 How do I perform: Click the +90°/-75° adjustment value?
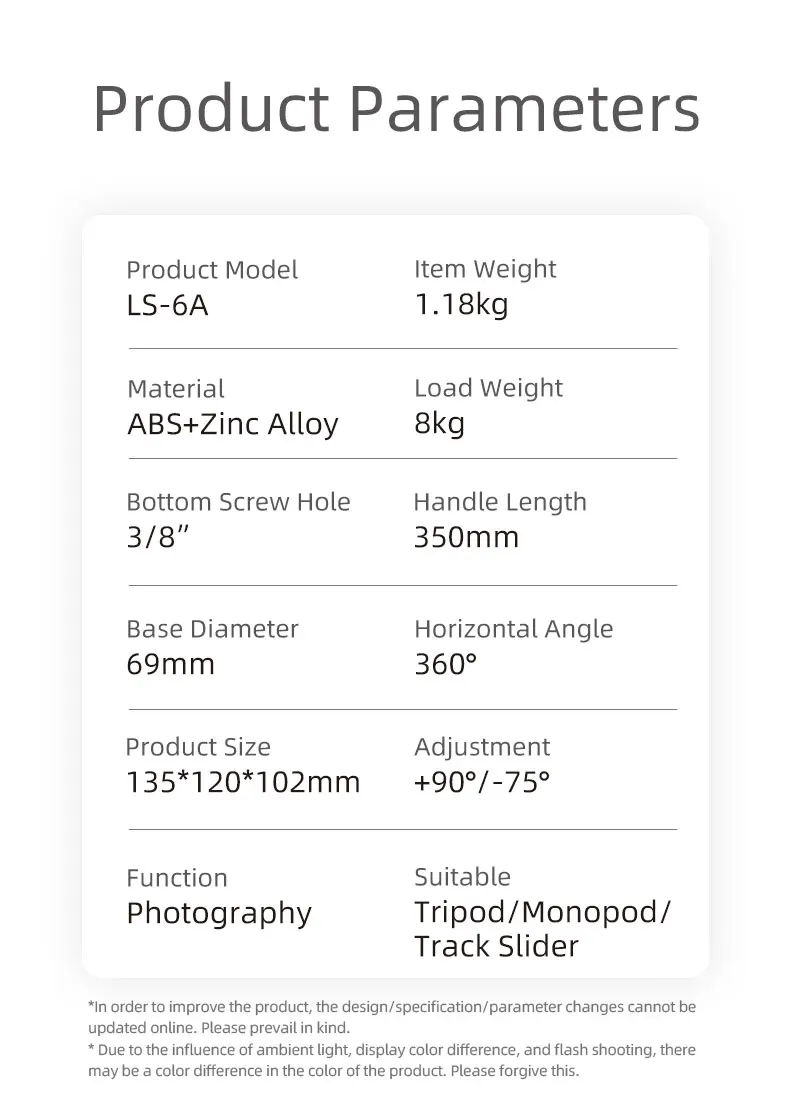click(482, 782)
